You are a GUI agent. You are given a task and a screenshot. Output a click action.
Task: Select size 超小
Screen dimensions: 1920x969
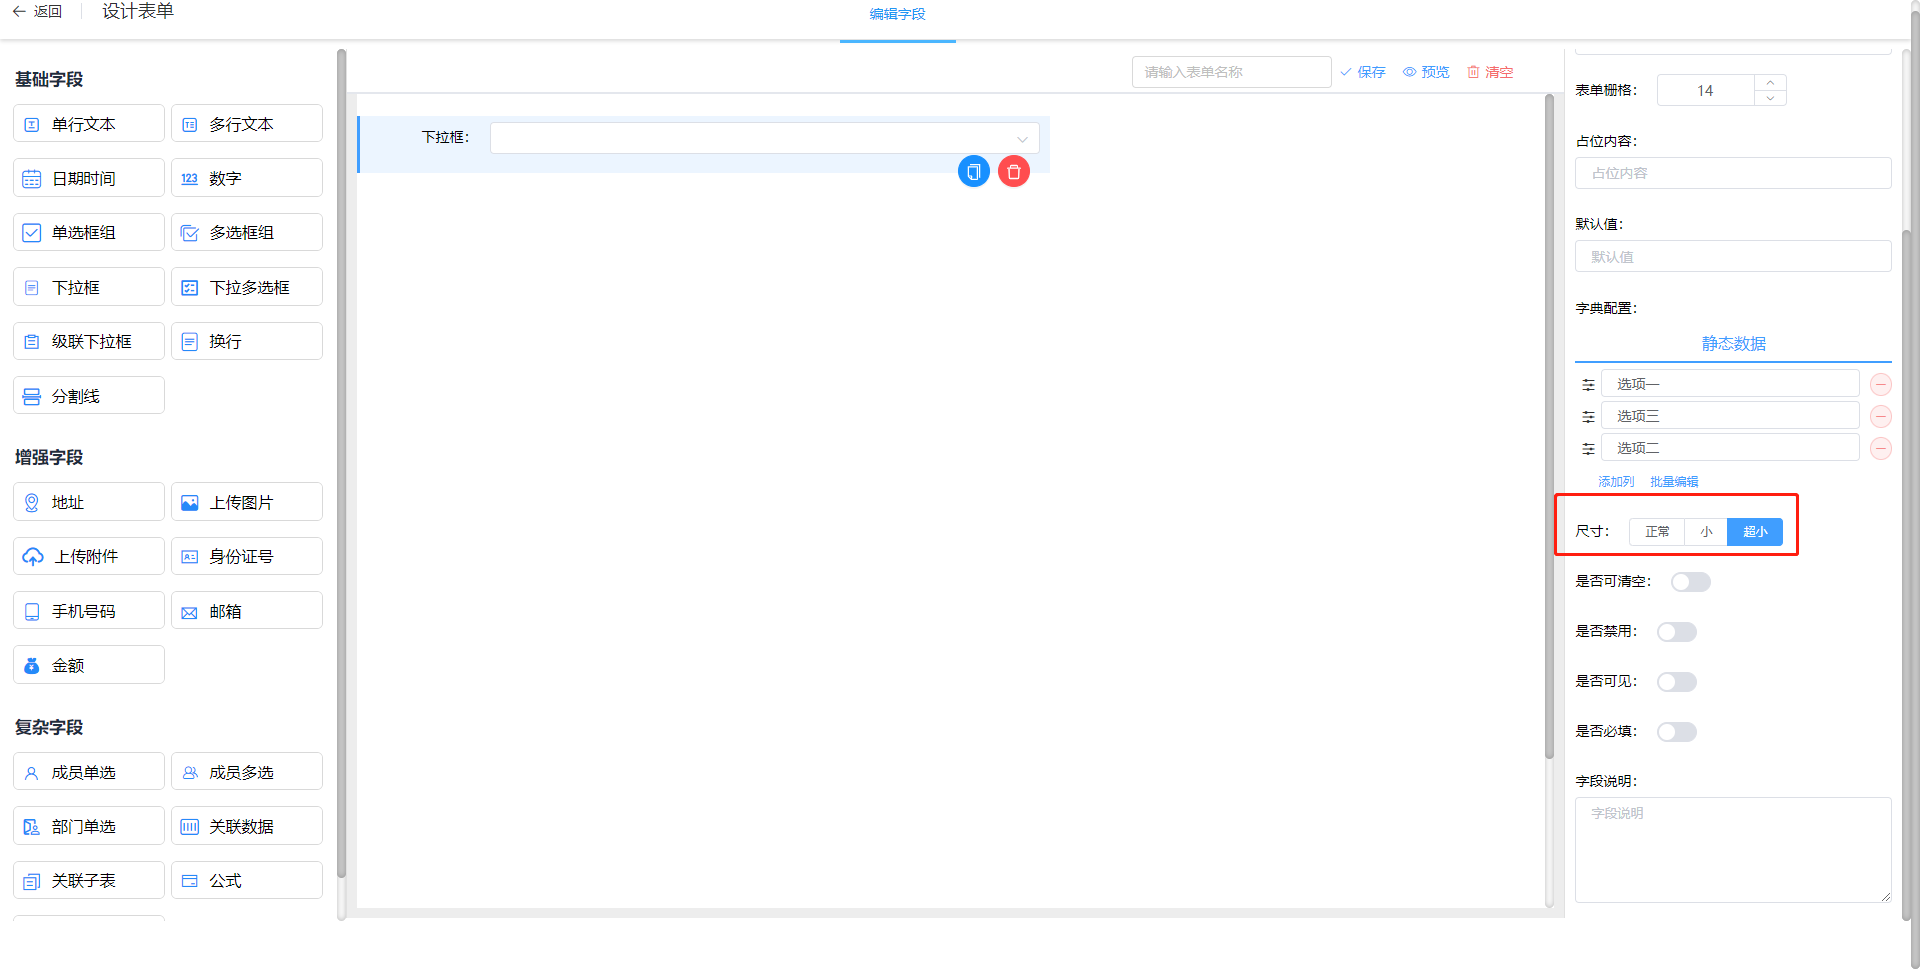(x=1755, y=532)
